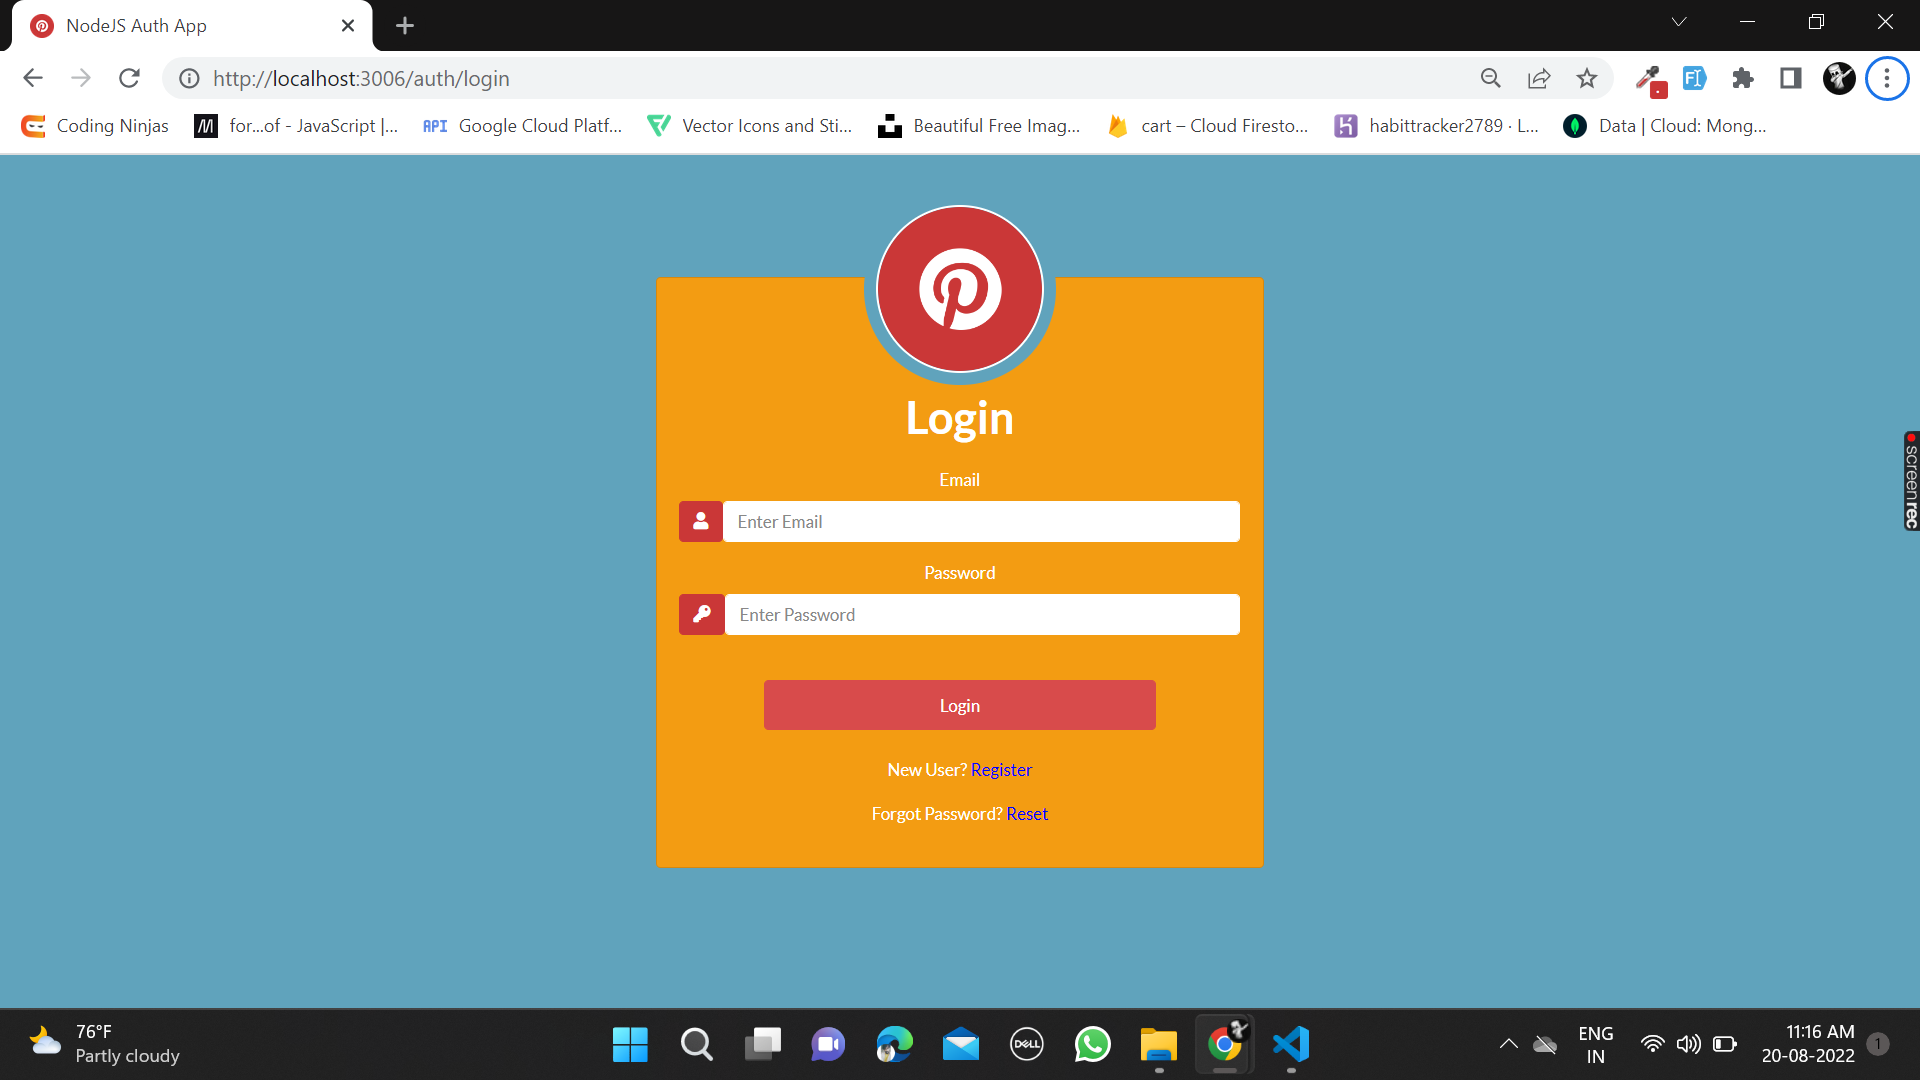The image size is (1920, 1080).
Task: Click the Register link
Action: [x=1001, y=769]
